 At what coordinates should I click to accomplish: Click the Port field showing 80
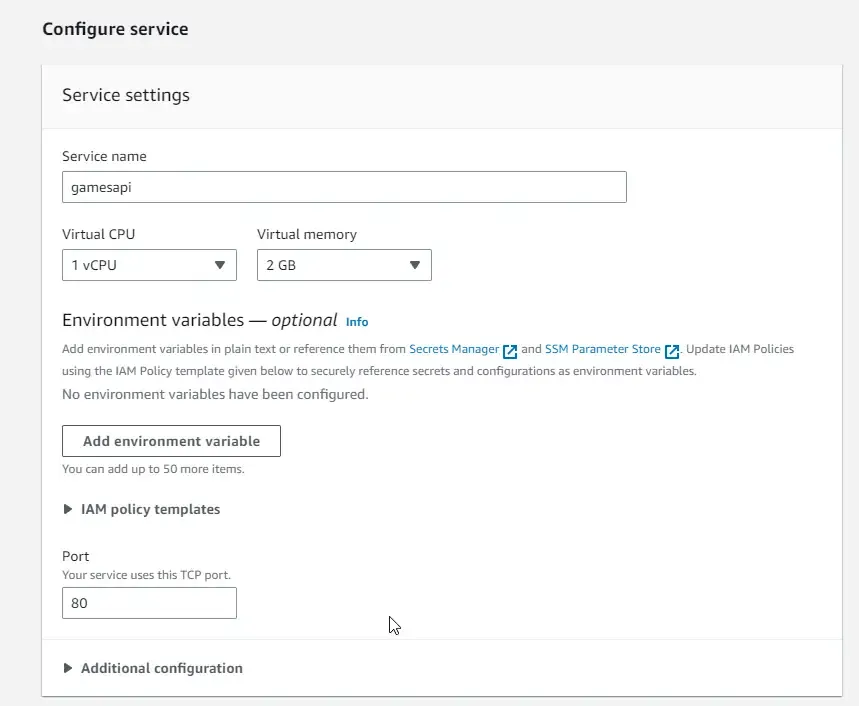148,602
